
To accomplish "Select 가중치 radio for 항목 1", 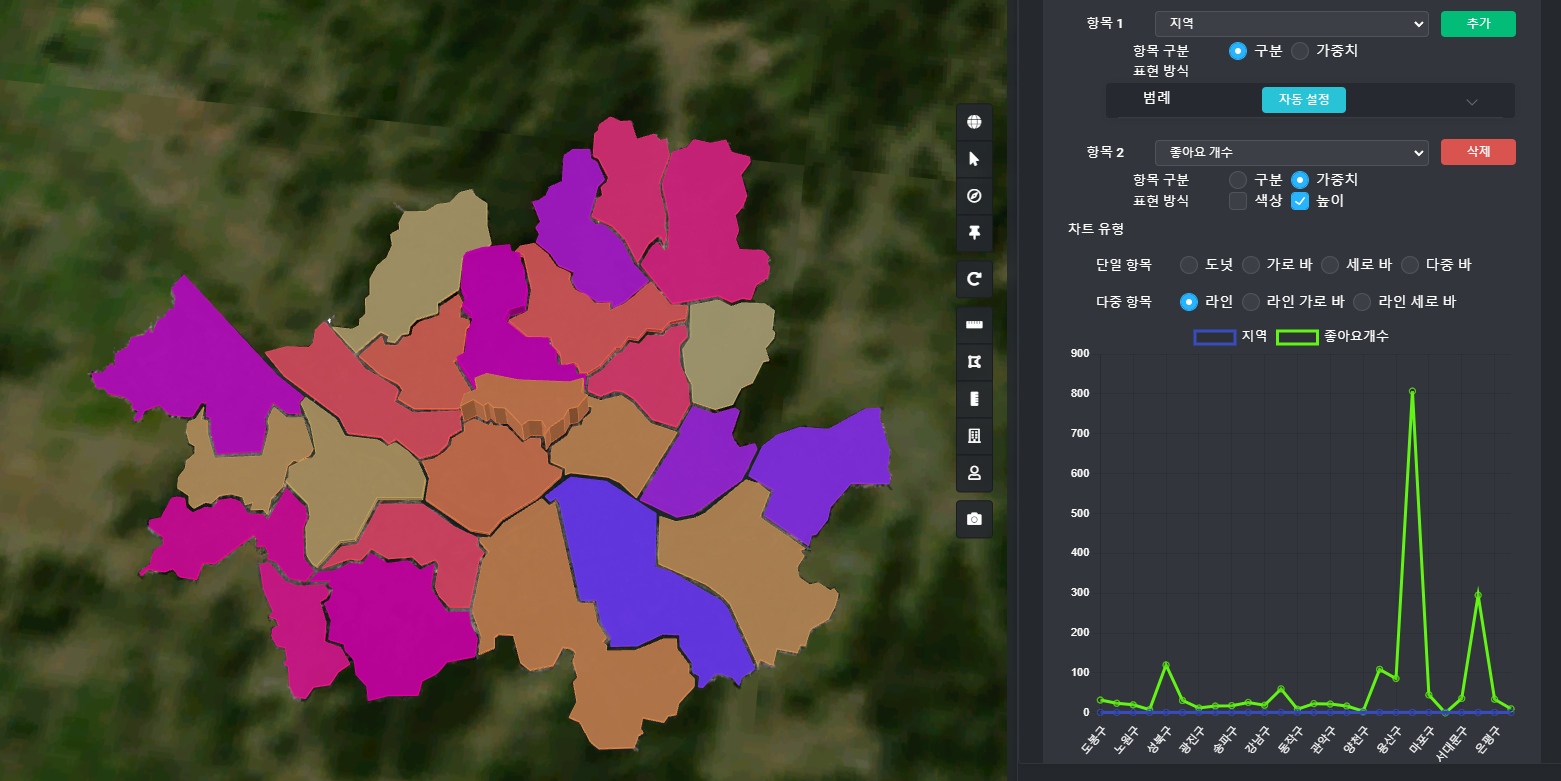I will [x=1300, y=51].
